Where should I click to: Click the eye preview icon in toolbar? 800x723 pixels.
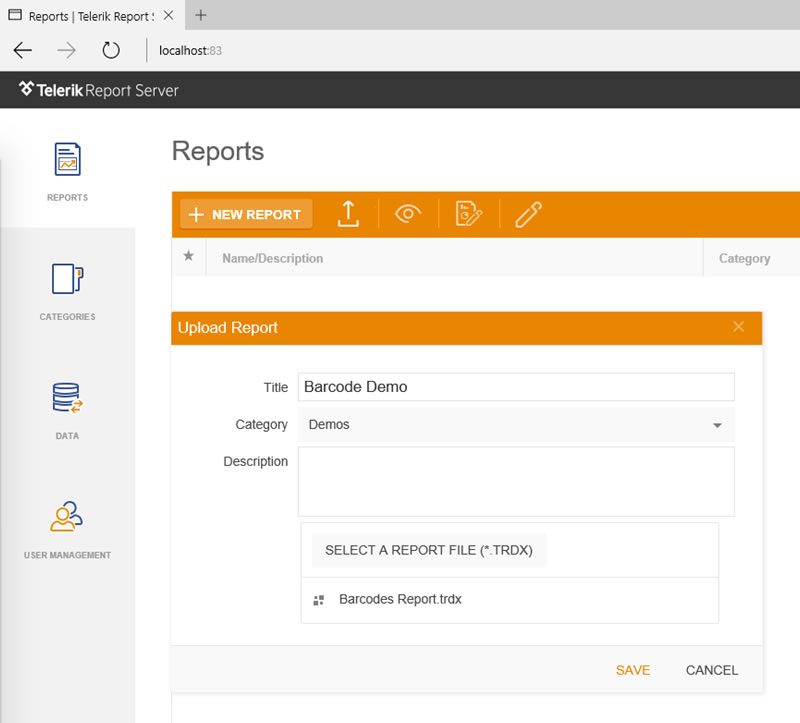tap(408, 214)
